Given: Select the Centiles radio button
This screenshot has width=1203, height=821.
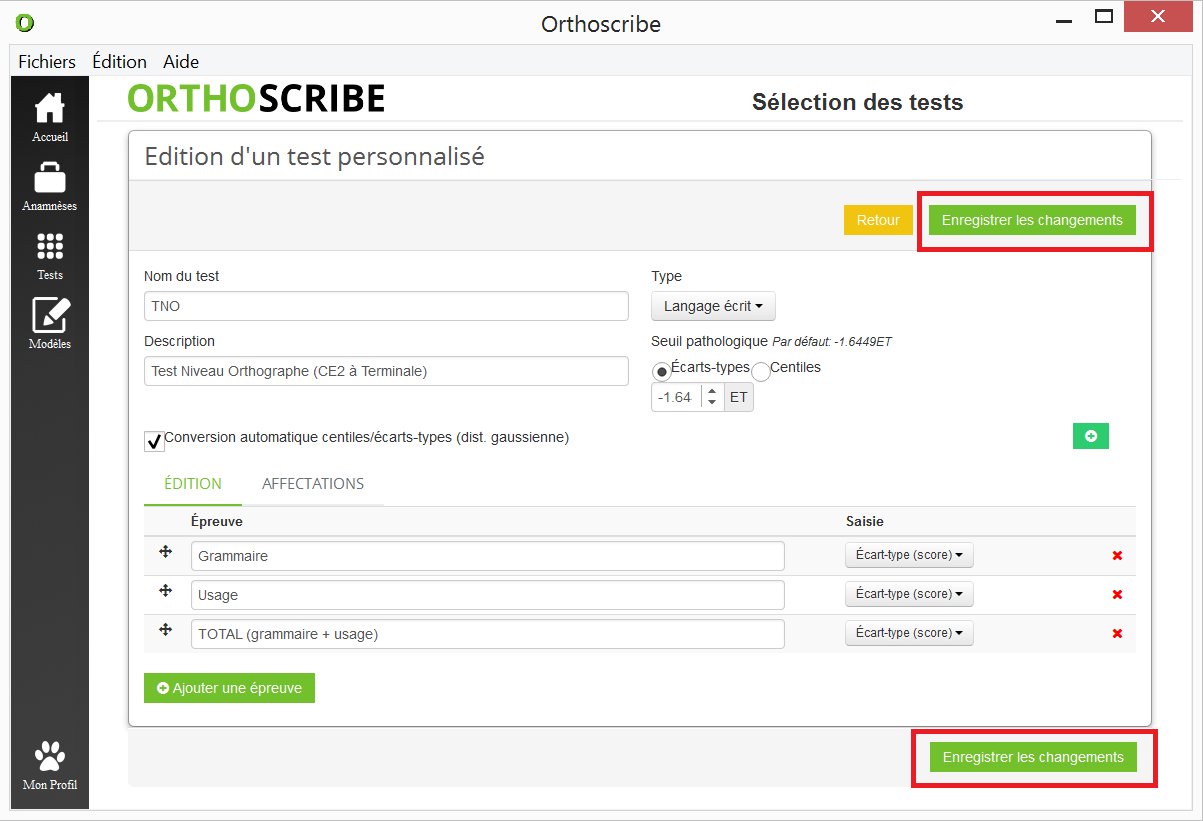Looking at the screenshot, I should point(760,371).
